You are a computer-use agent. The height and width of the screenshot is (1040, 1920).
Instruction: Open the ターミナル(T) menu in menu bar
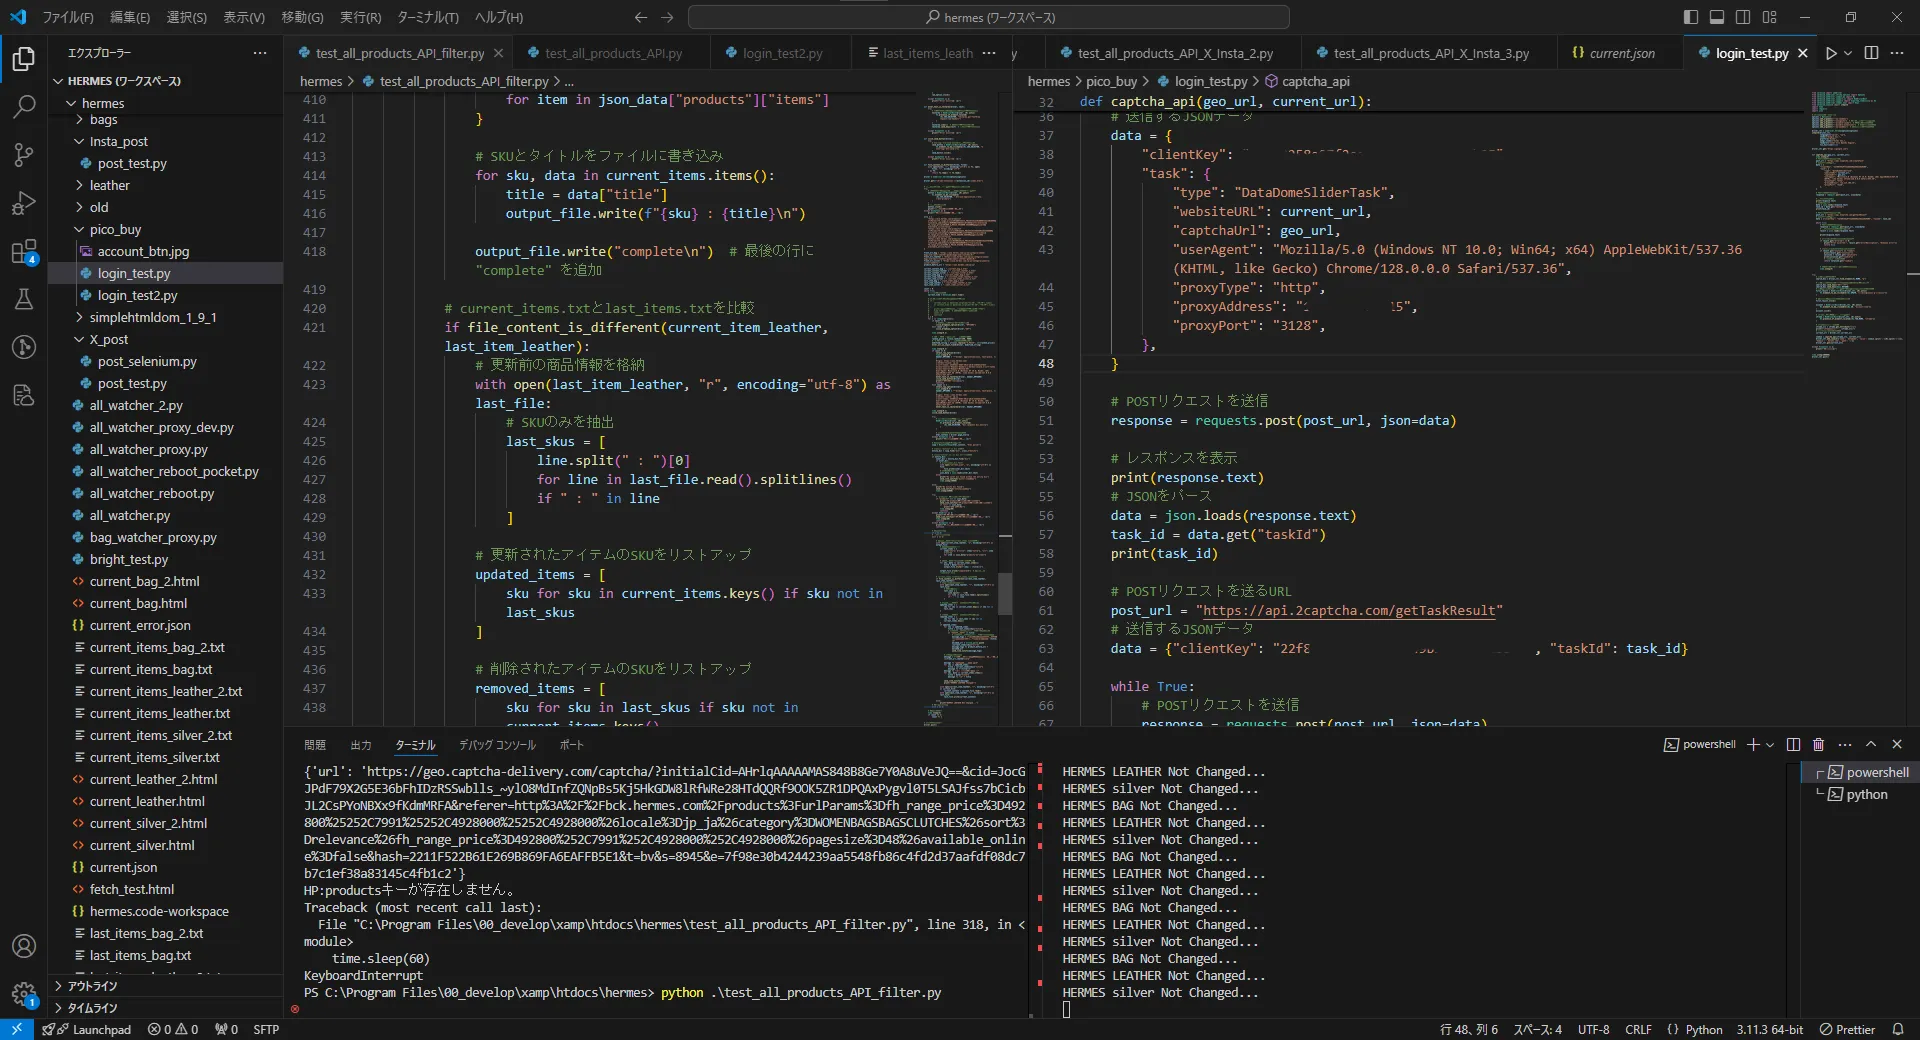point(427,17)
